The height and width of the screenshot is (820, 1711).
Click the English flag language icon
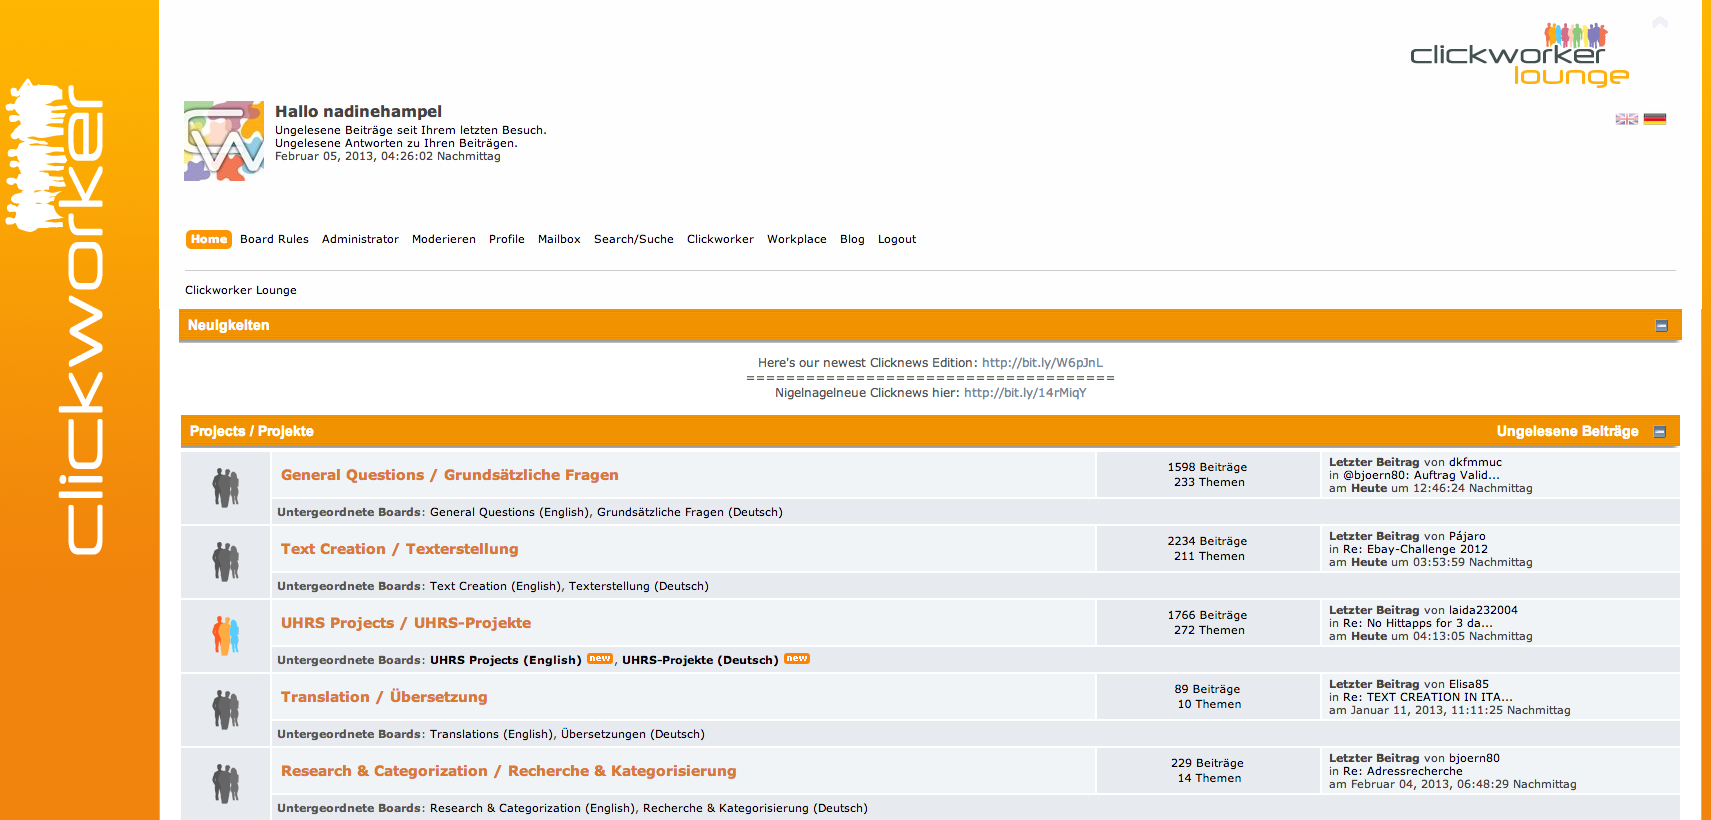click(x=1626, y=119)
